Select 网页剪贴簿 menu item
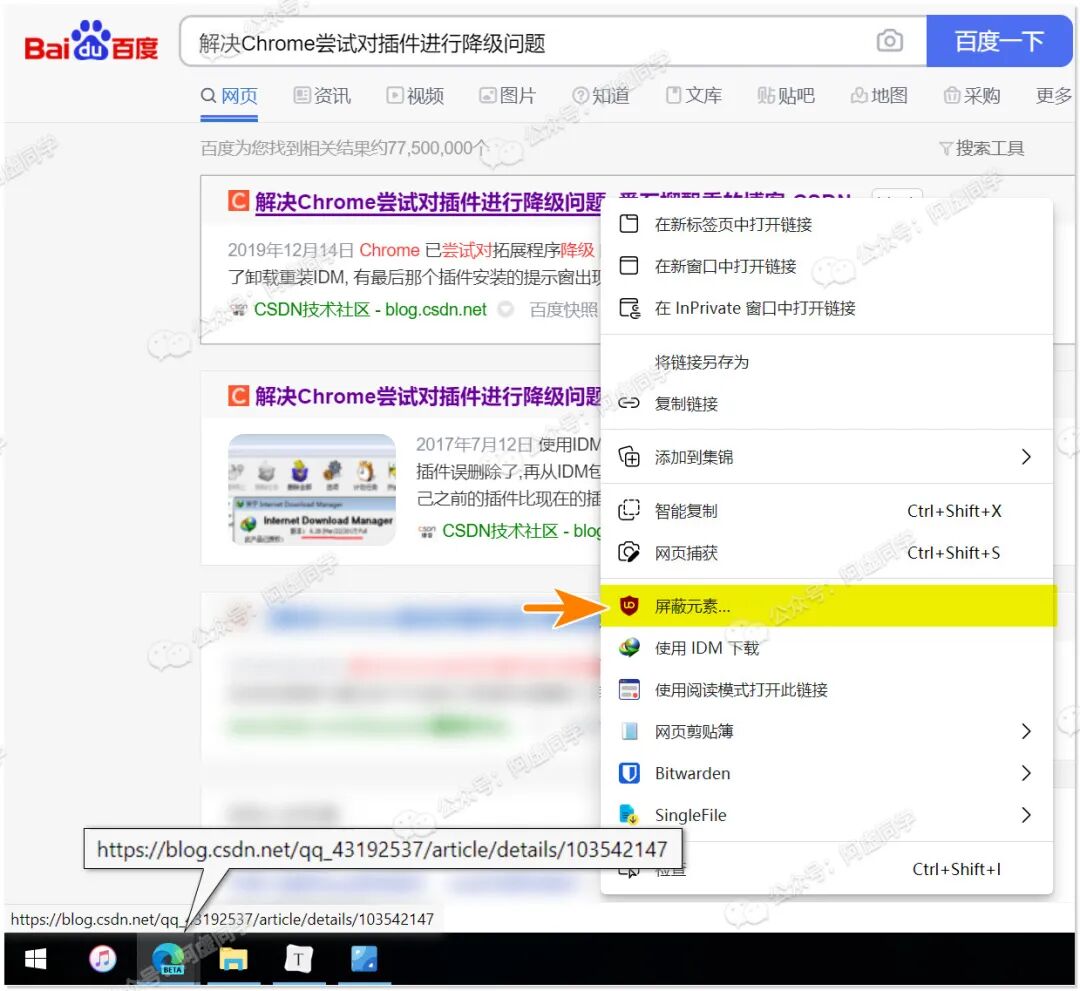 [x=827, y=731]
